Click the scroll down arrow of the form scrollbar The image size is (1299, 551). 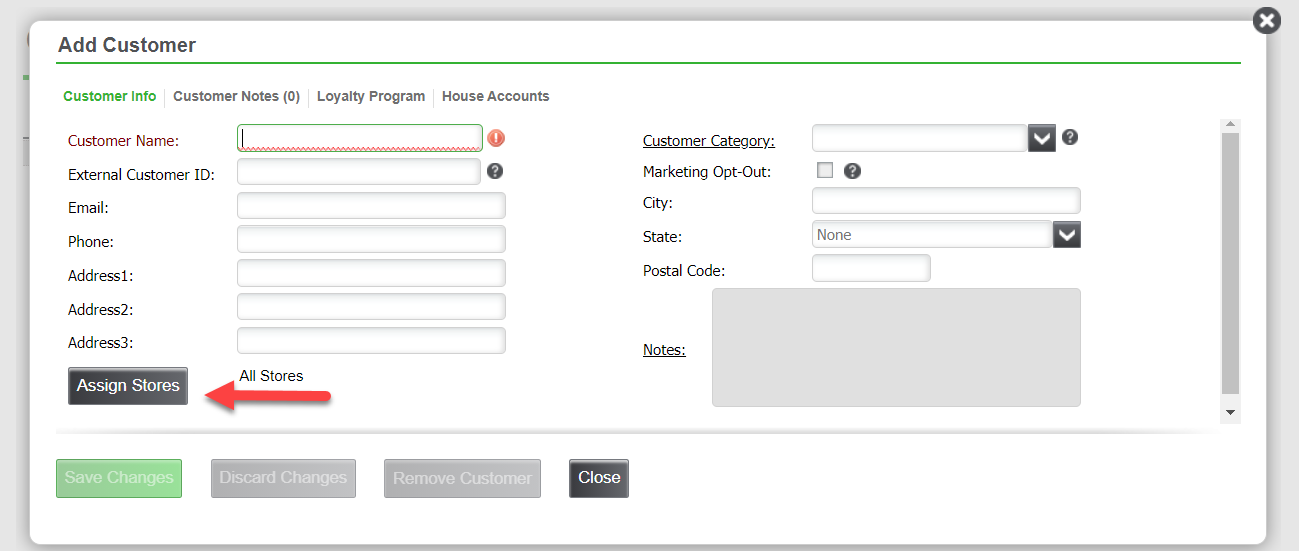click(1230, 412)
